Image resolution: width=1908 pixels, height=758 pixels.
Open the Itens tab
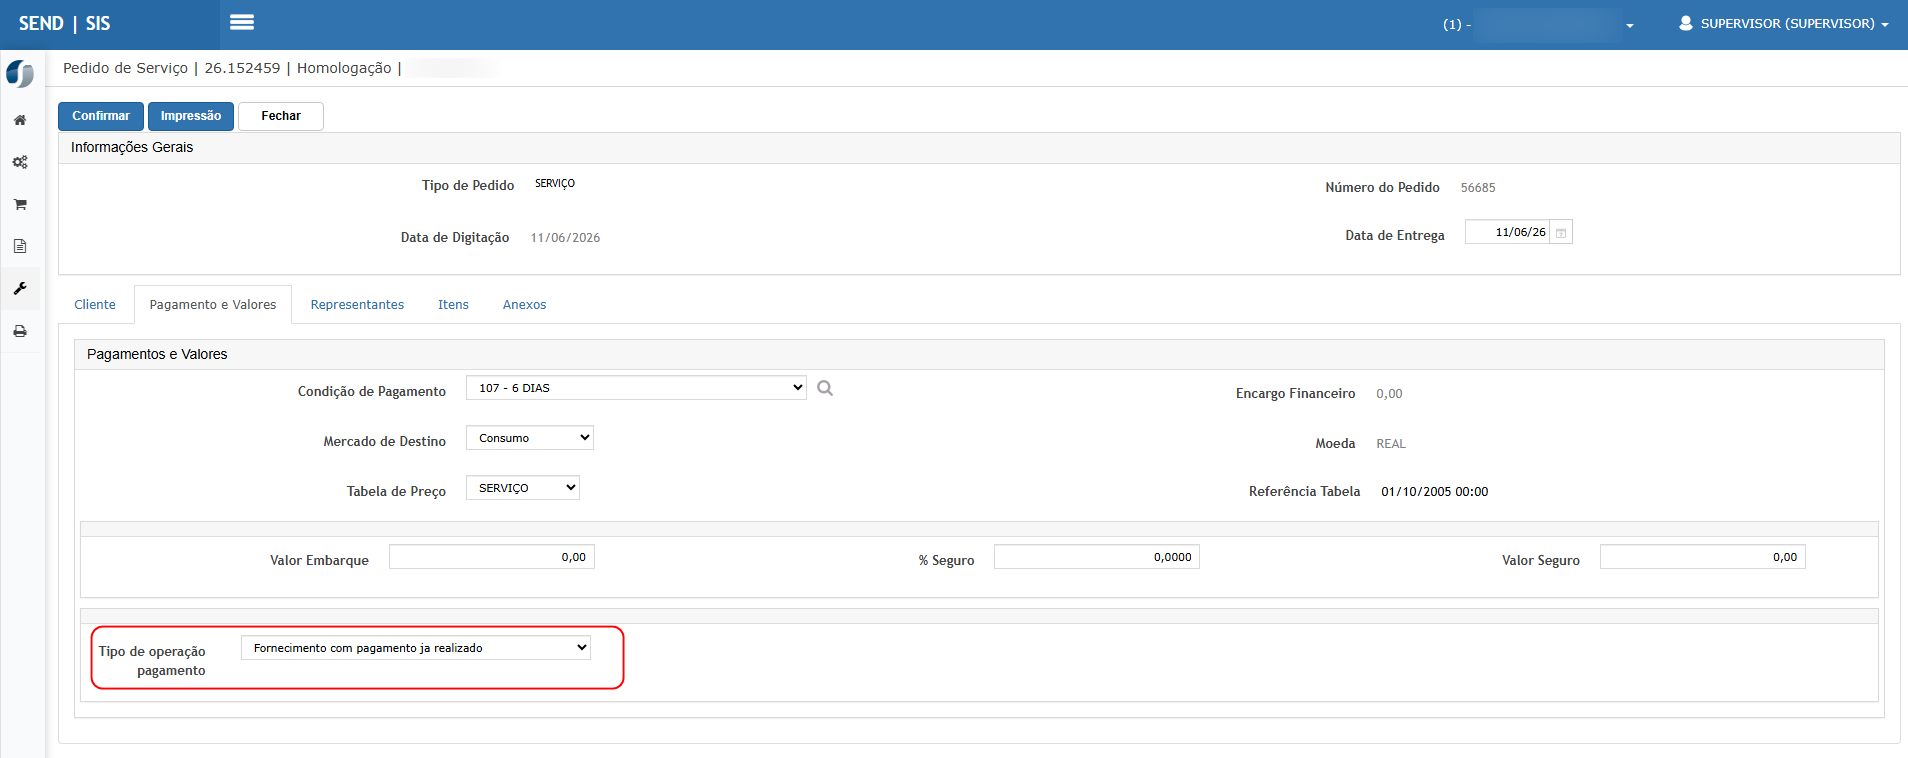pos(453,305)
